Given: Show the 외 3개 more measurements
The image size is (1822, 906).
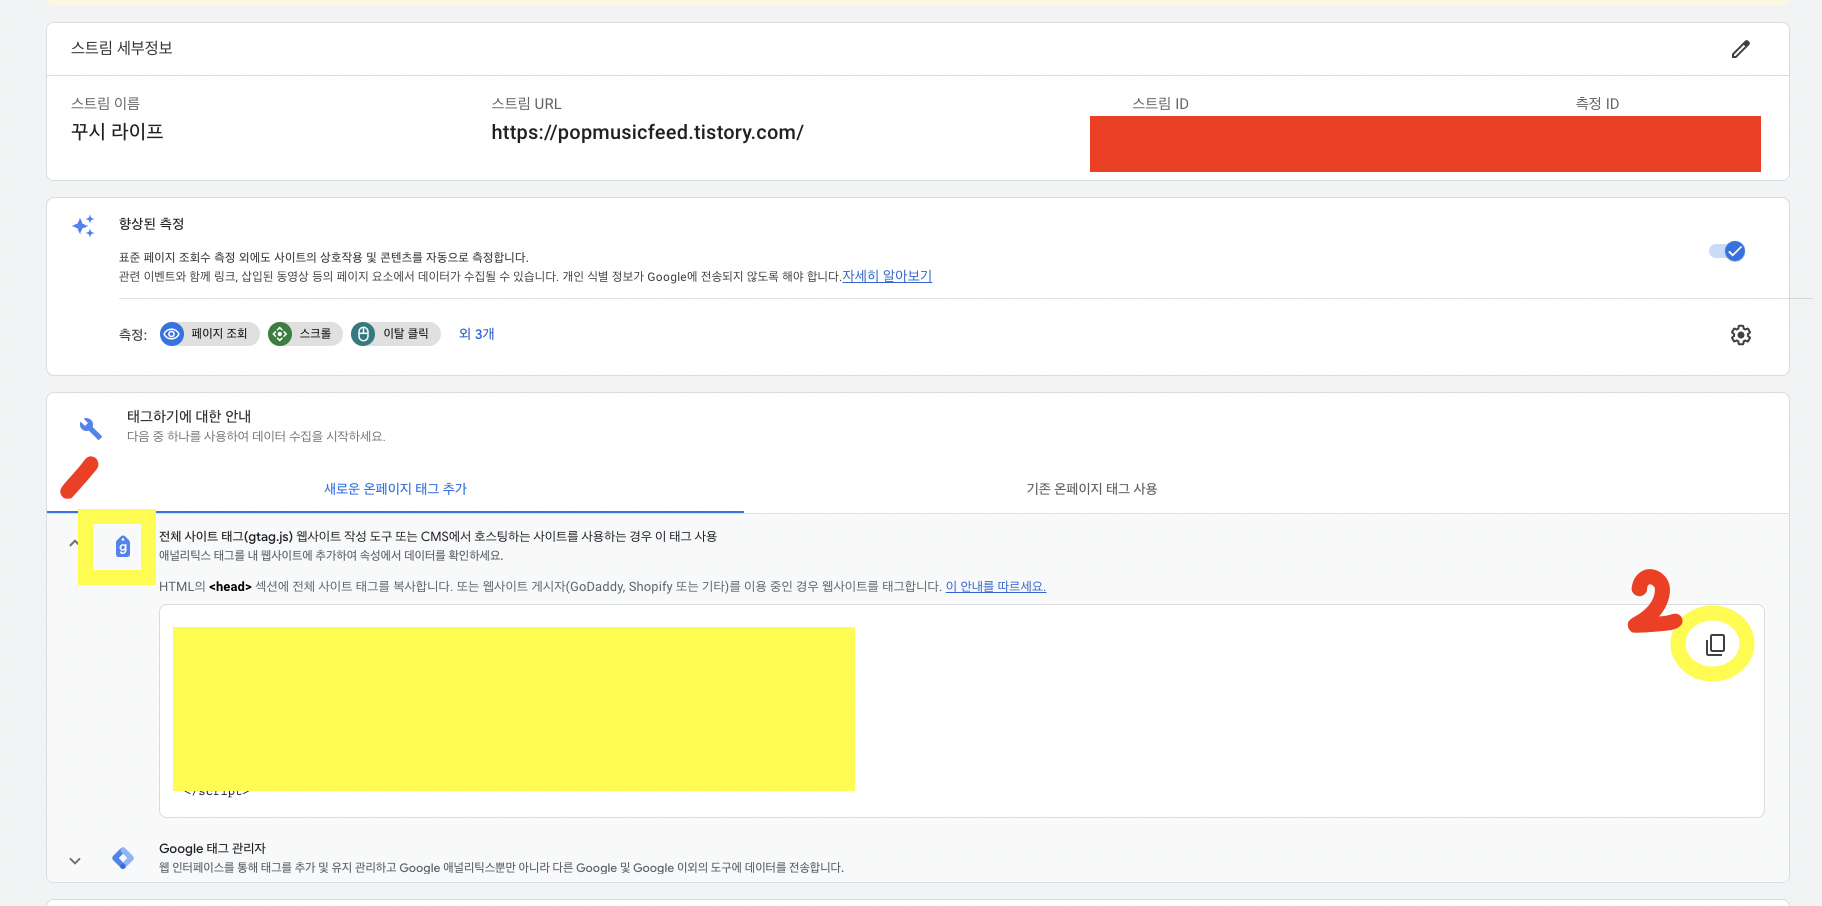Looking at the screenshot, I should click(477, 334).
